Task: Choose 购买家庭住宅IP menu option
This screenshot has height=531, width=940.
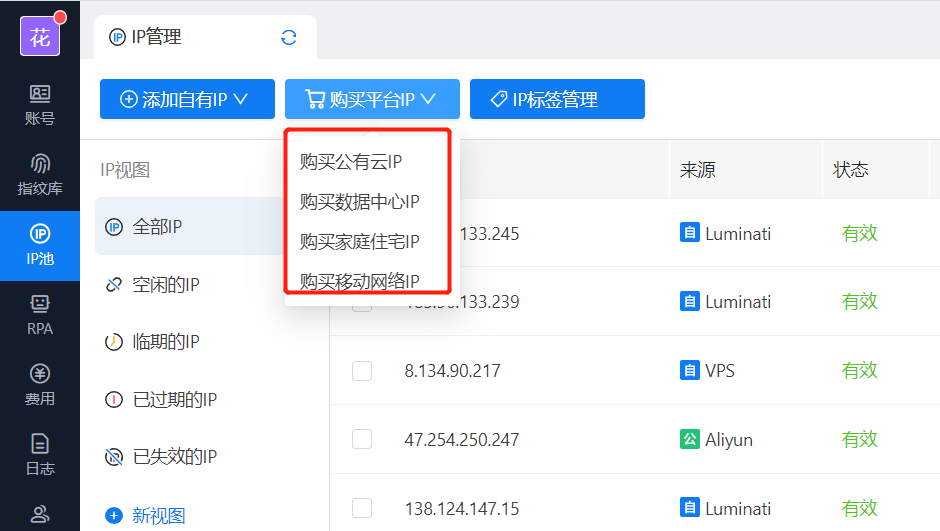Action: click(x=359, y=242)
